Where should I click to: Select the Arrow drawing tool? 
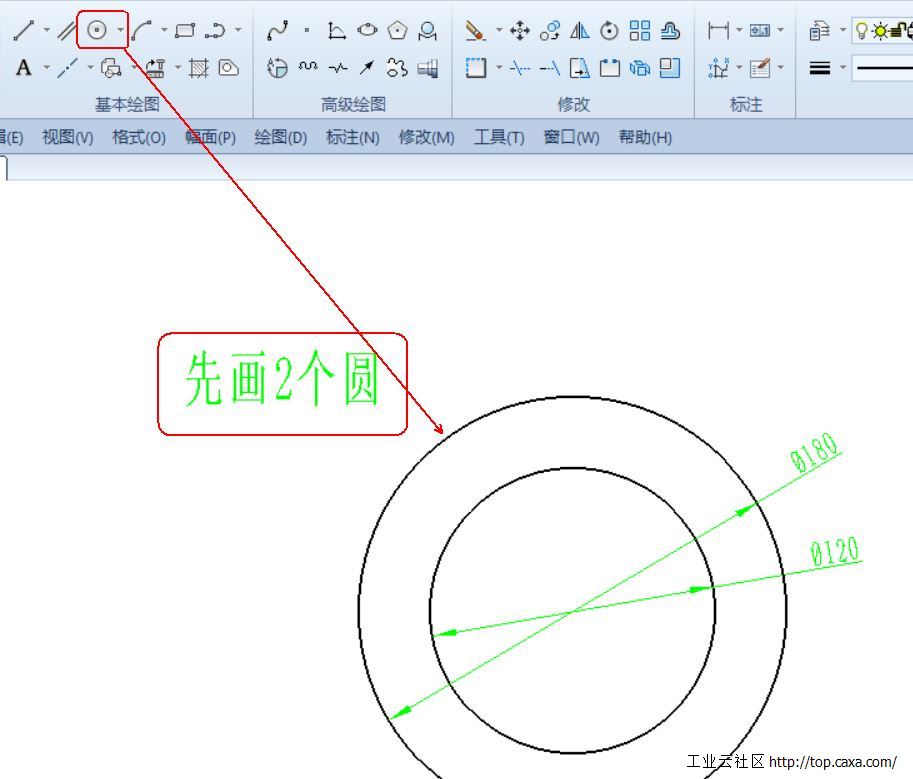pos(367,68)
